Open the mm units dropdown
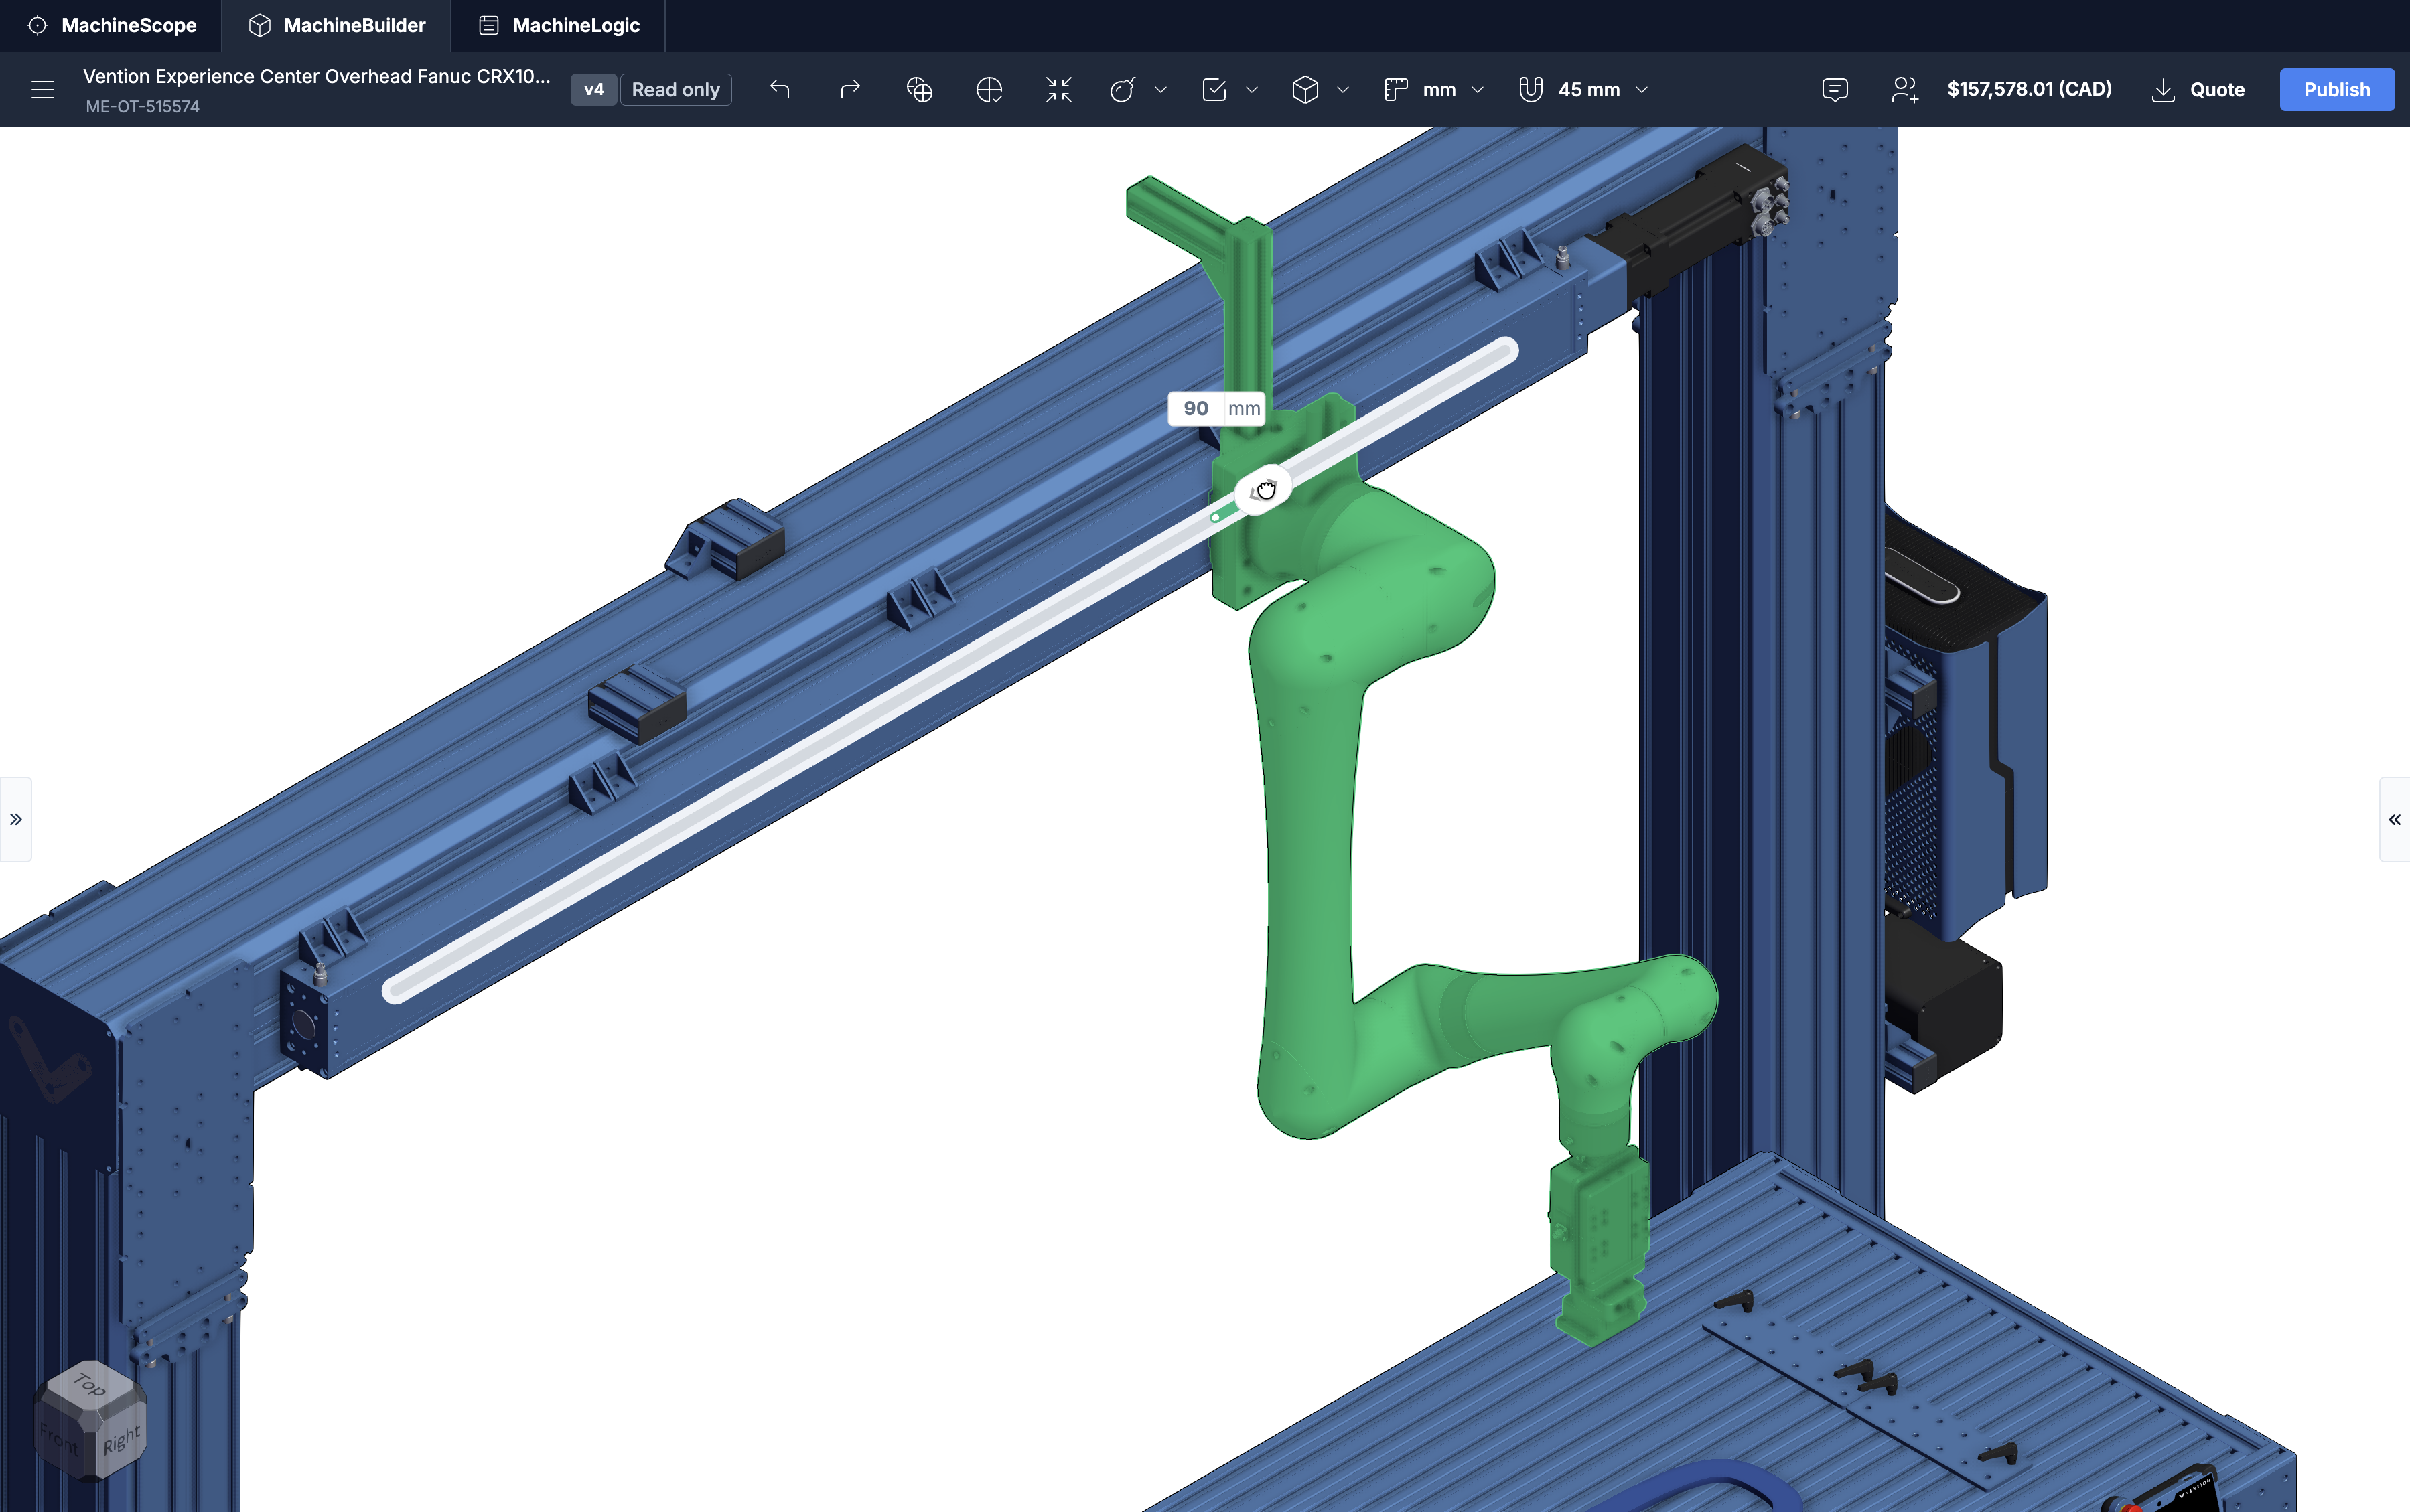Viewport: 2410px width, 1512px height. pyautogui.click(x=1453, y=90)
